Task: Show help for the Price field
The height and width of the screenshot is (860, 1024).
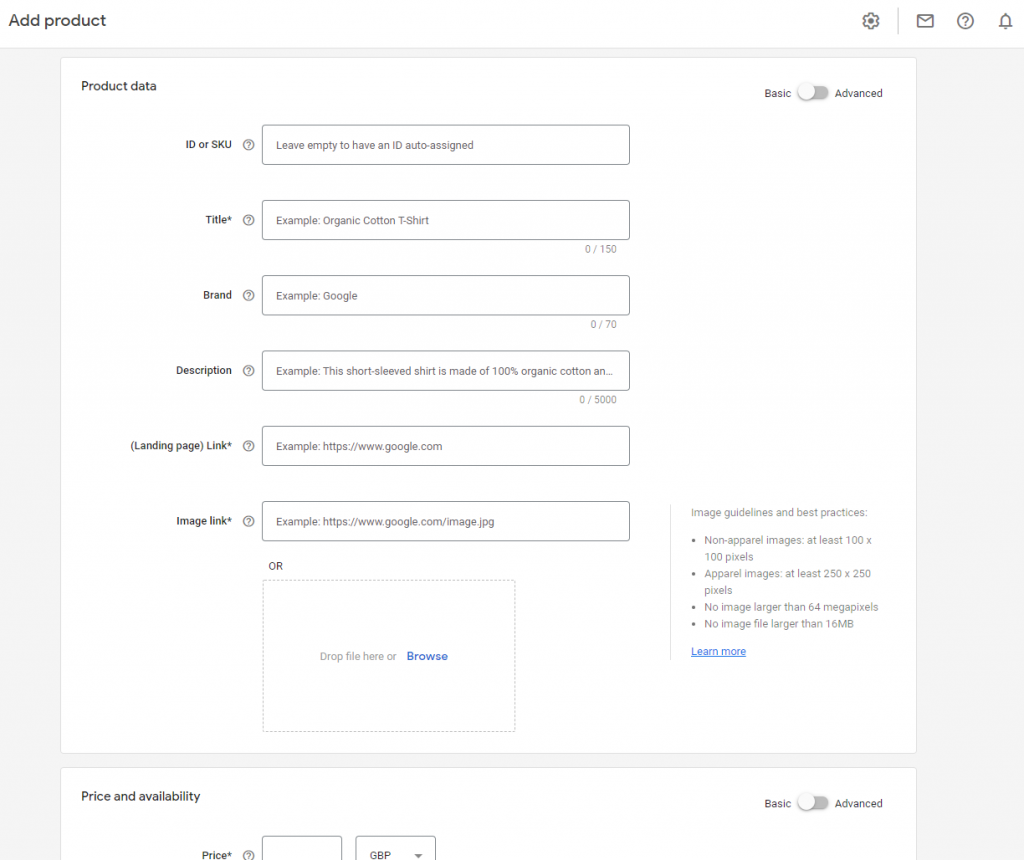Action: tap(248, 855)
